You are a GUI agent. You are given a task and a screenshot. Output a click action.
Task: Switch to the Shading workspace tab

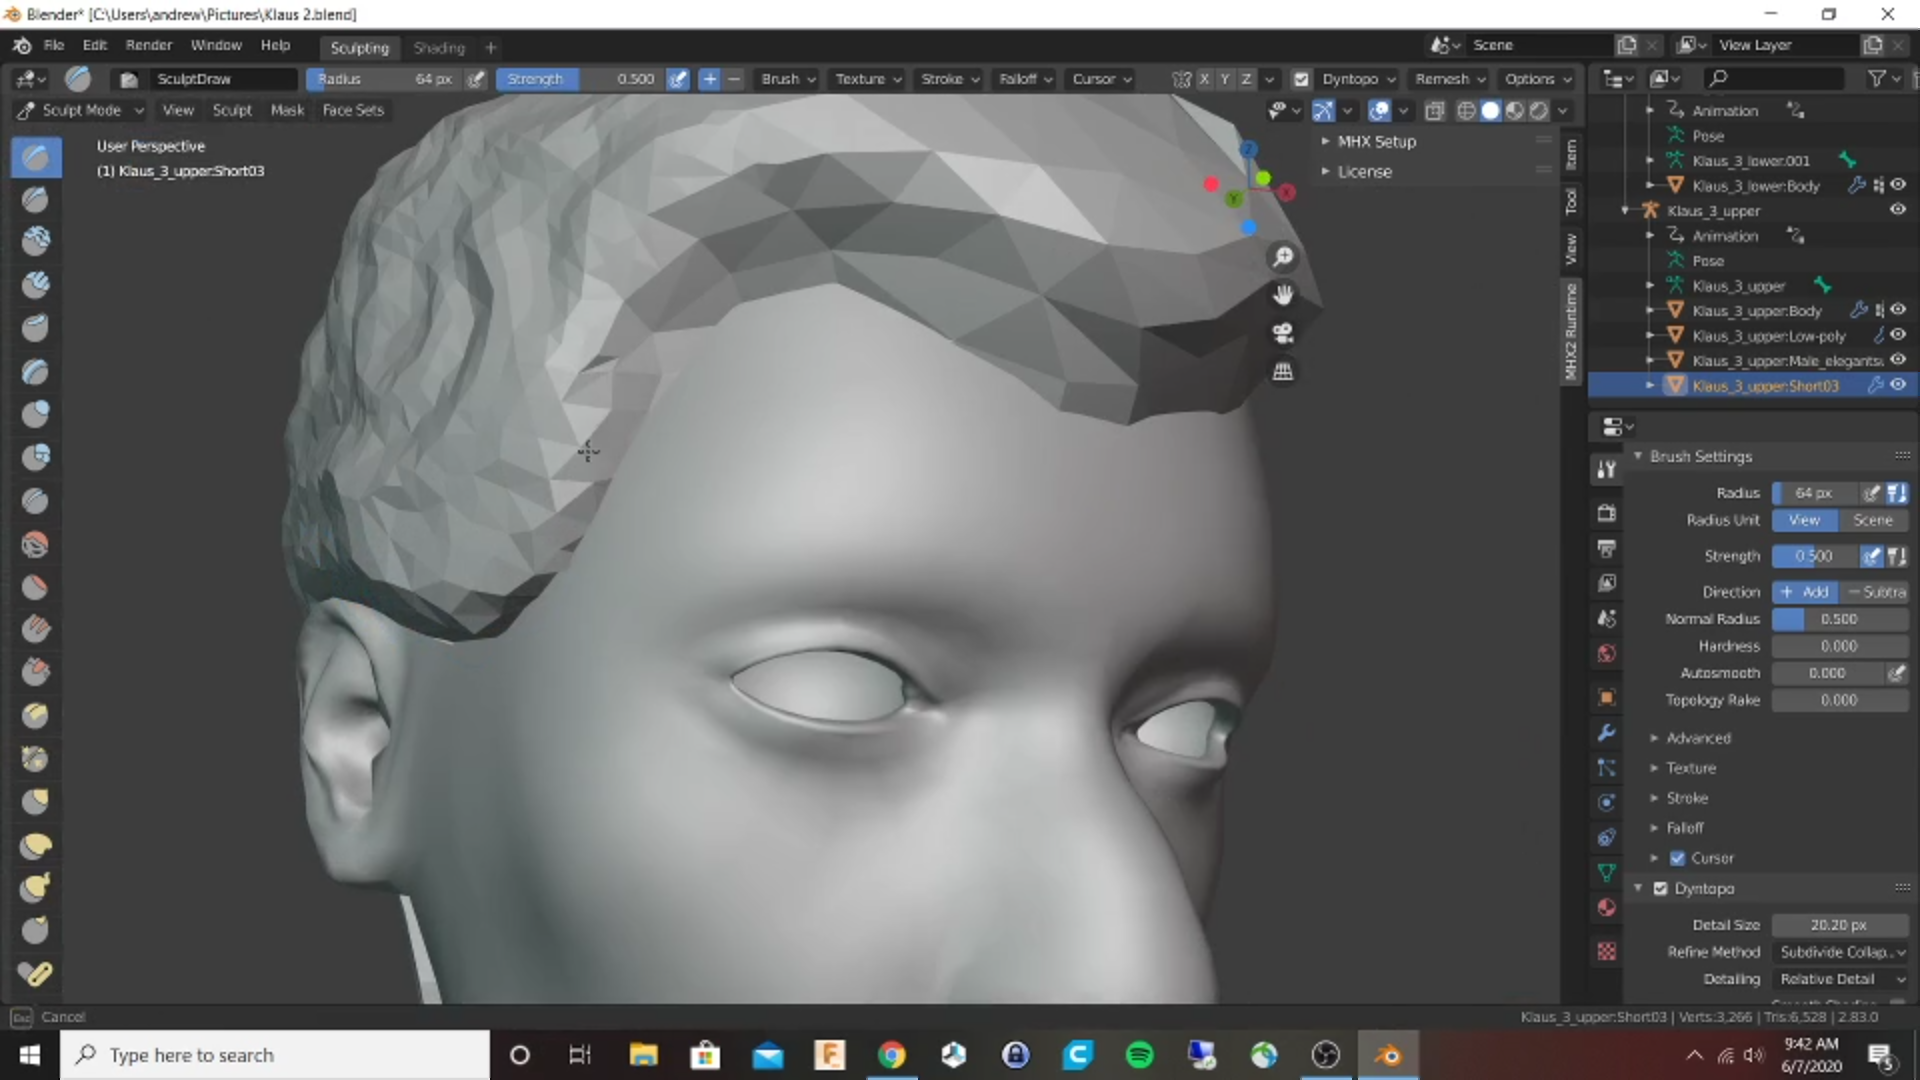pos(438,47)
